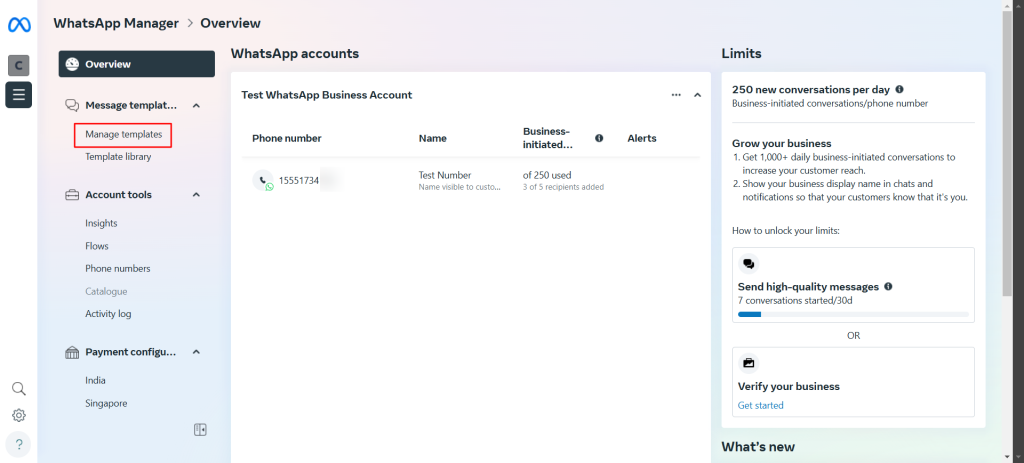Viewport: 1024px width, 463px height.
Task: Select Singapore payment configuration
Action: click(x=106, y=404)
